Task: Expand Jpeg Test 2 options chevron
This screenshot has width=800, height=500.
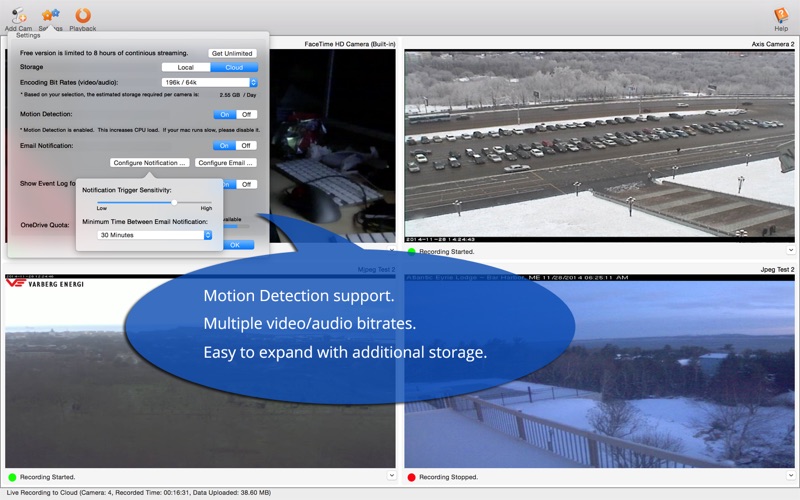Action: [x=790, y=475]
